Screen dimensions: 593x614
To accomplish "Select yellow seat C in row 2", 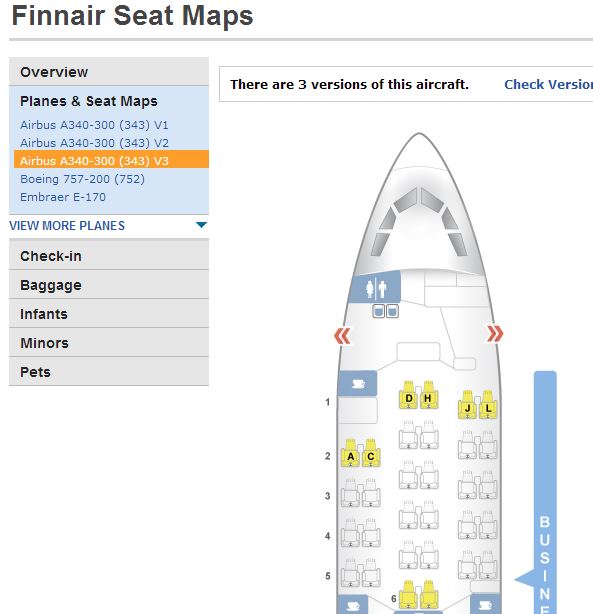I will pos(371,453).
